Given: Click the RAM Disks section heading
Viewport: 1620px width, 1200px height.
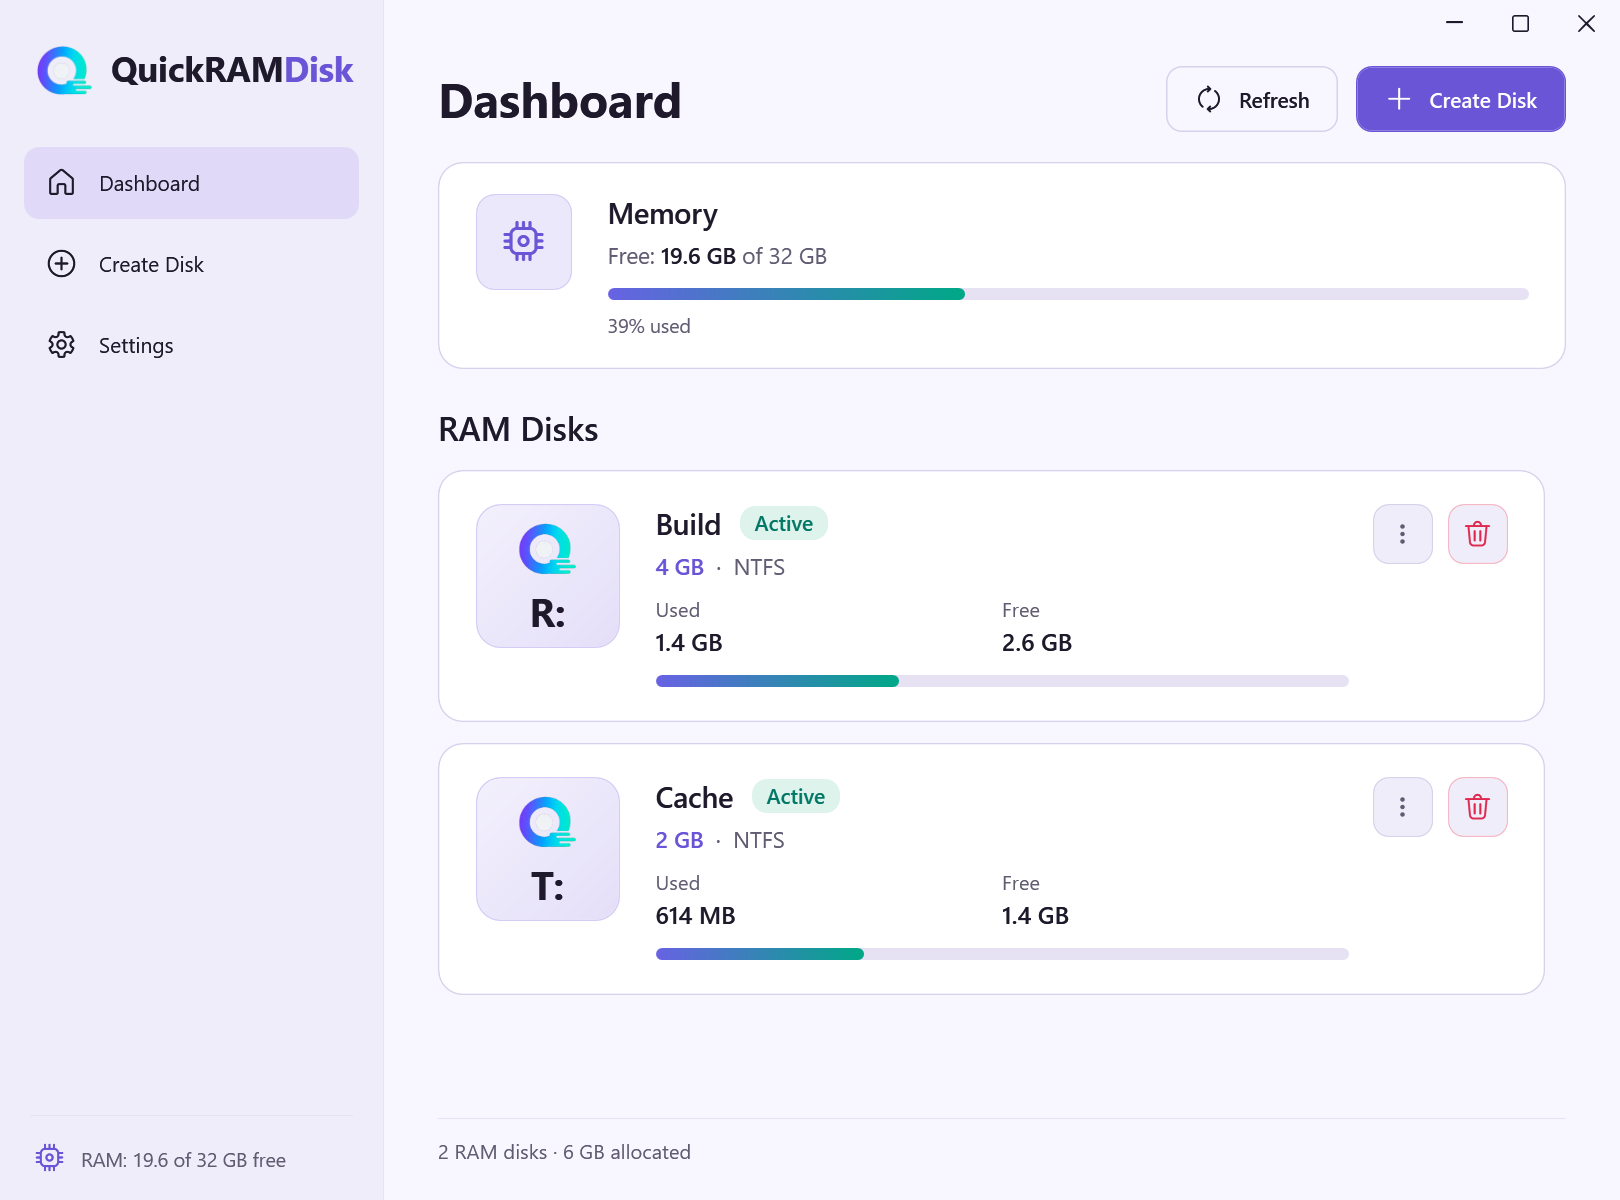Looking at the screenshot, I should click(x=518, y=430).
